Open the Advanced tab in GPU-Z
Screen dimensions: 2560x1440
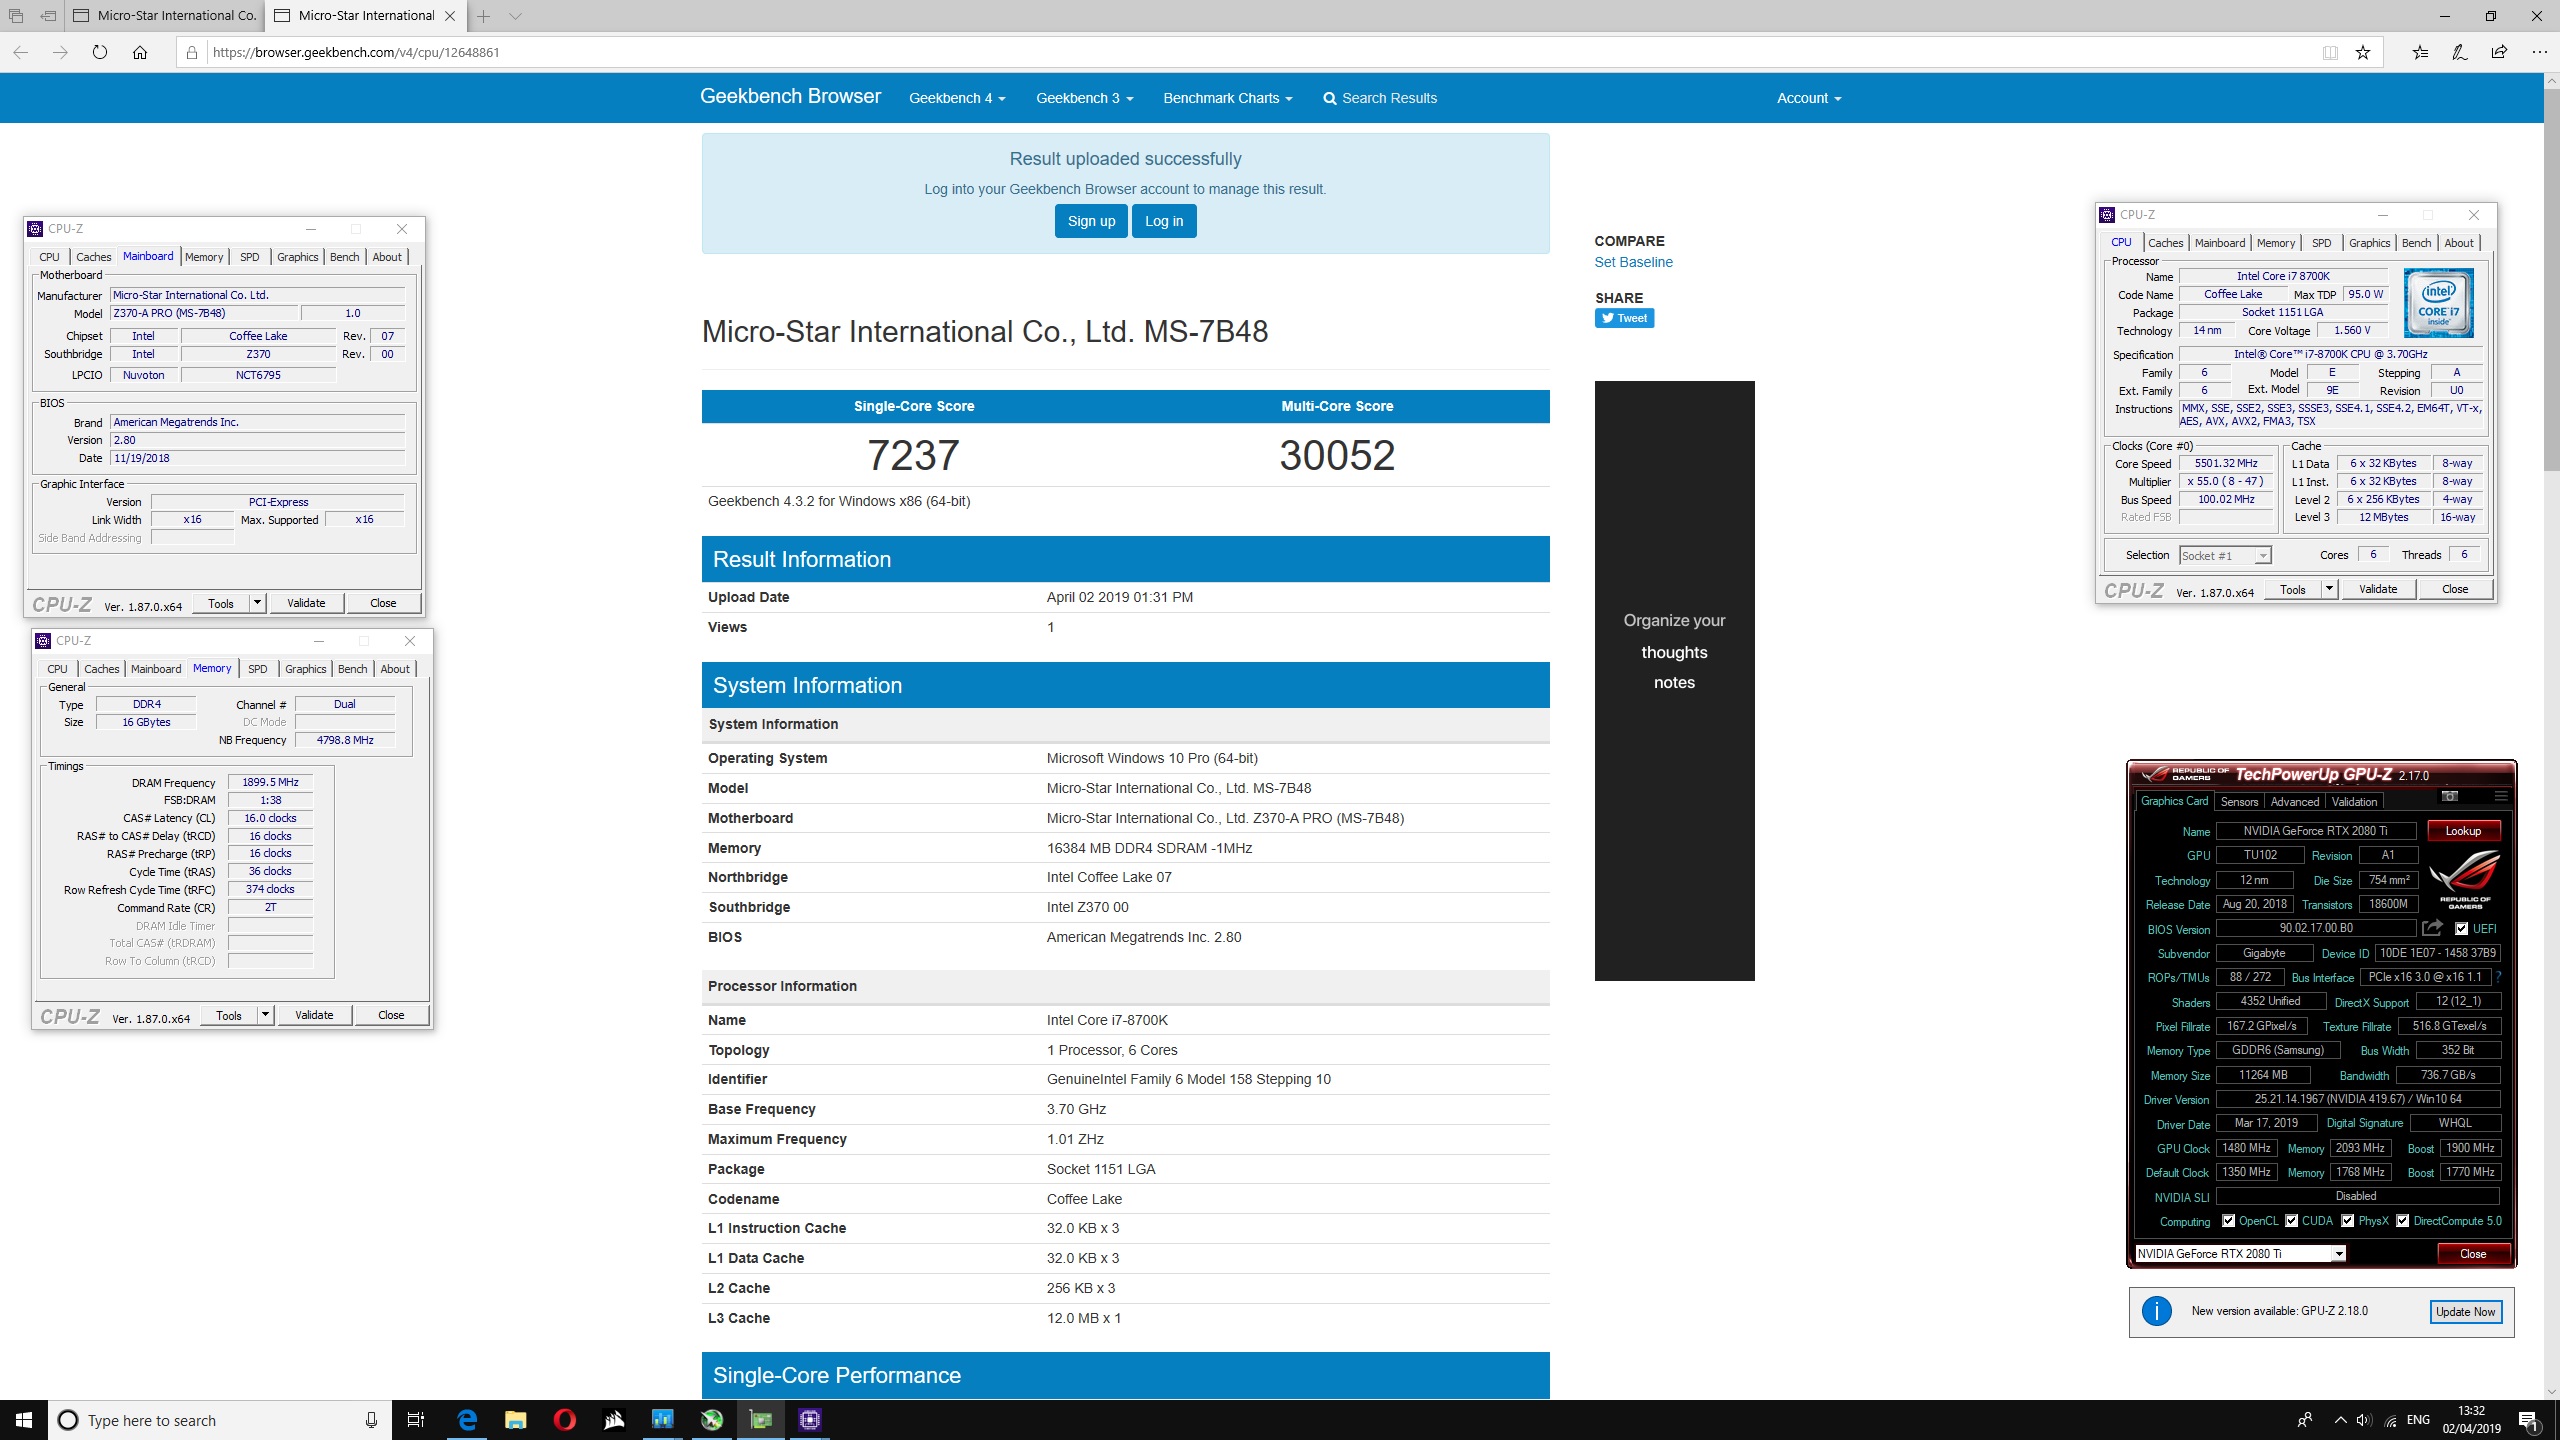click(x=2294, y=802)
